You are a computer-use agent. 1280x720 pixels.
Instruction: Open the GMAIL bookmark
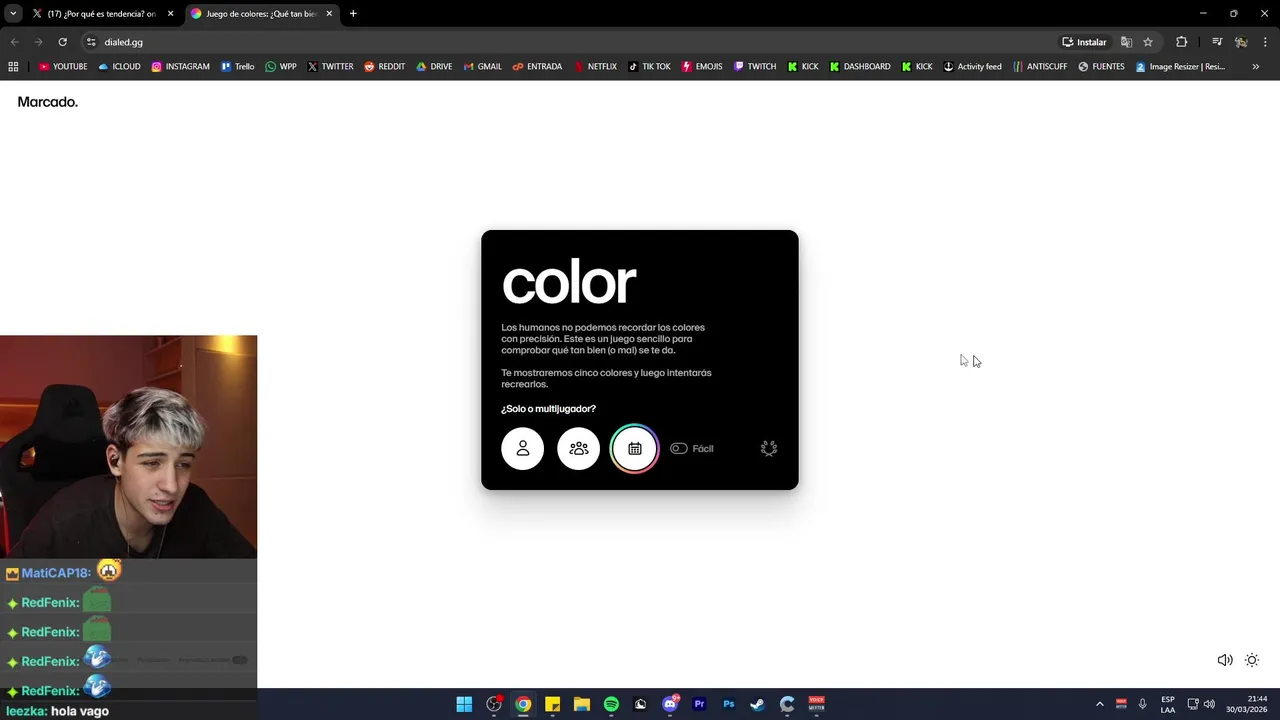coord(482,67)
